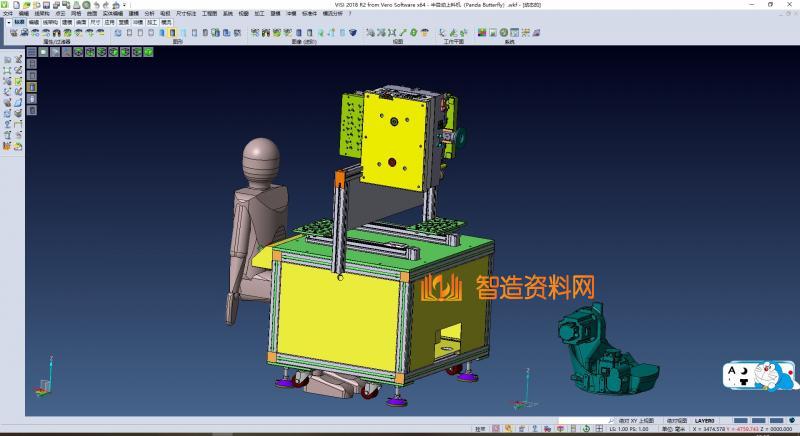The height and width of the screenshot is (436, 800).
Task: Open the 绝对 XY 上视图 workplane selector
Action: coord(636,422)
